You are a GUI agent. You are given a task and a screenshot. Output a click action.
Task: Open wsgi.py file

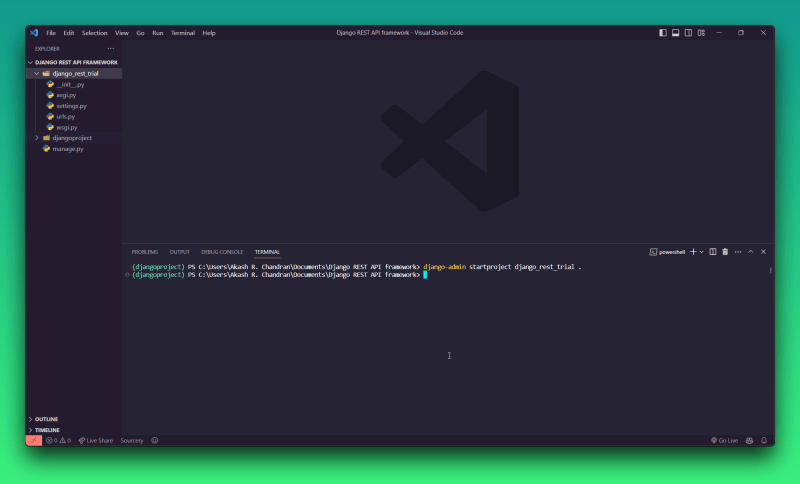(67, 127)
